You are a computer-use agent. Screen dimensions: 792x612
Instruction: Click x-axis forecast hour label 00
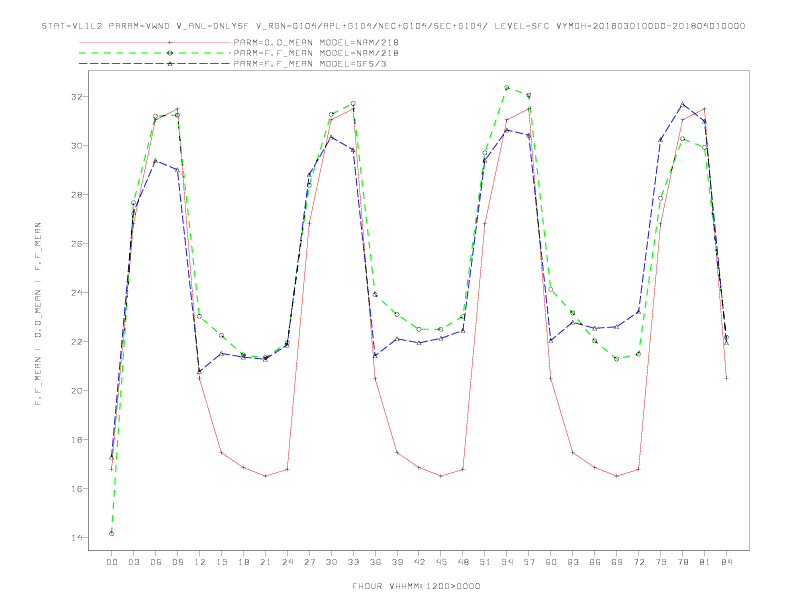112,562
